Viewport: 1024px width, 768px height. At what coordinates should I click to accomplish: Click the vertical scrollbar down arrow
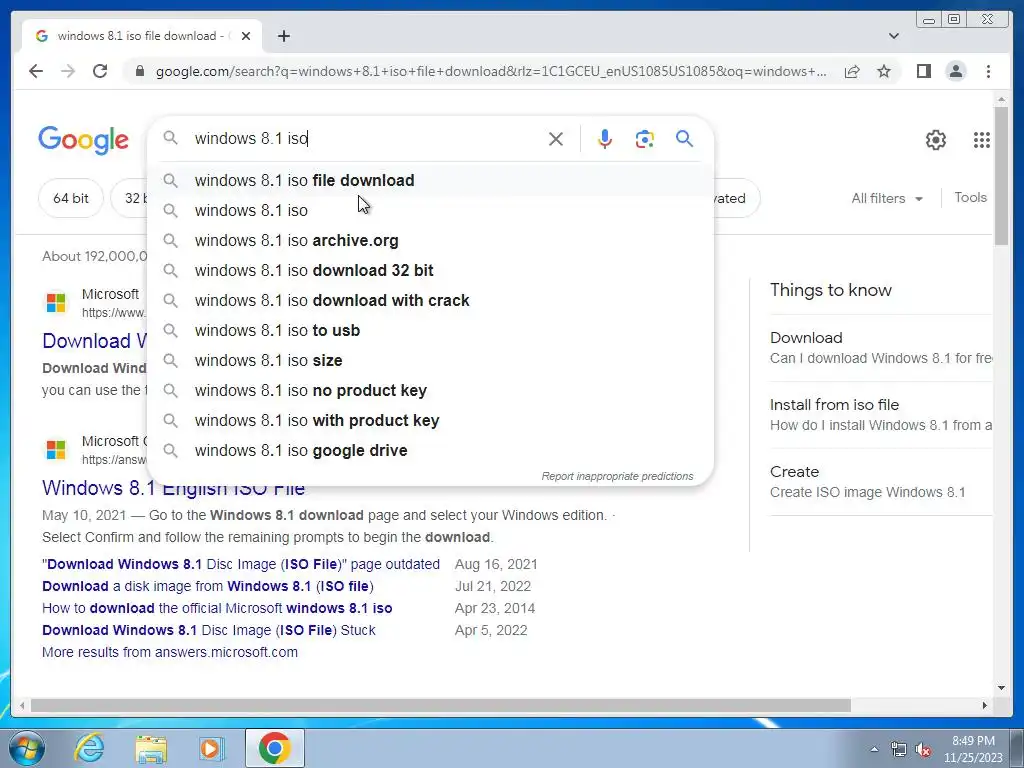(1001, 687)
